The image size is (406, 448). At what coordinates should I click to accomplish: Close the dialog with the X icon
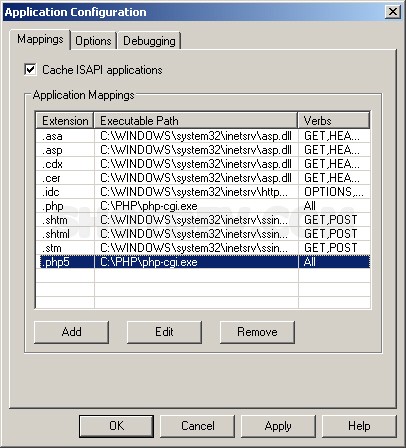click(x=393, y=12)
